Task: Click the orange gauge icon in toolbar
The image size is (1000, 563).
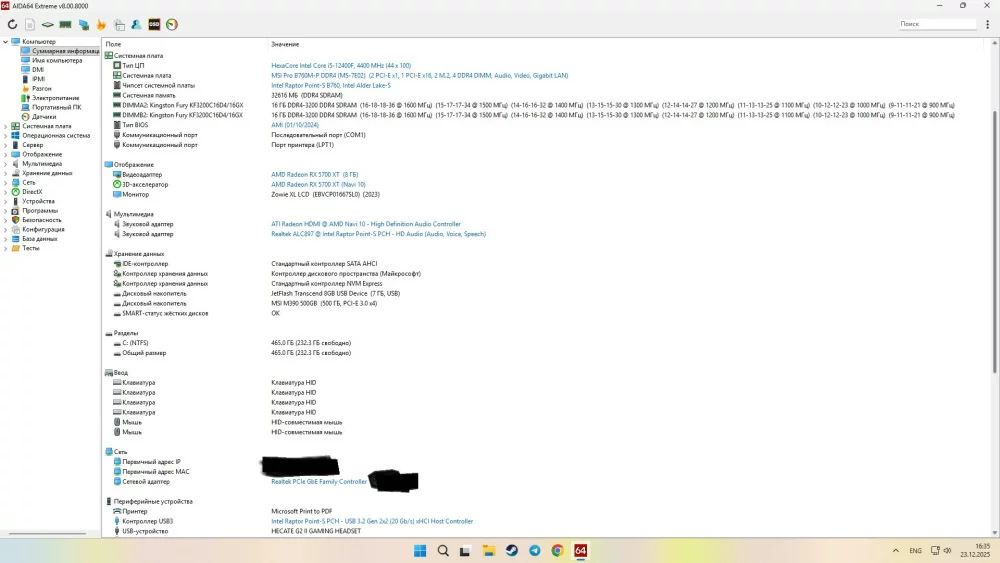Action: click(x=172, y=24)
